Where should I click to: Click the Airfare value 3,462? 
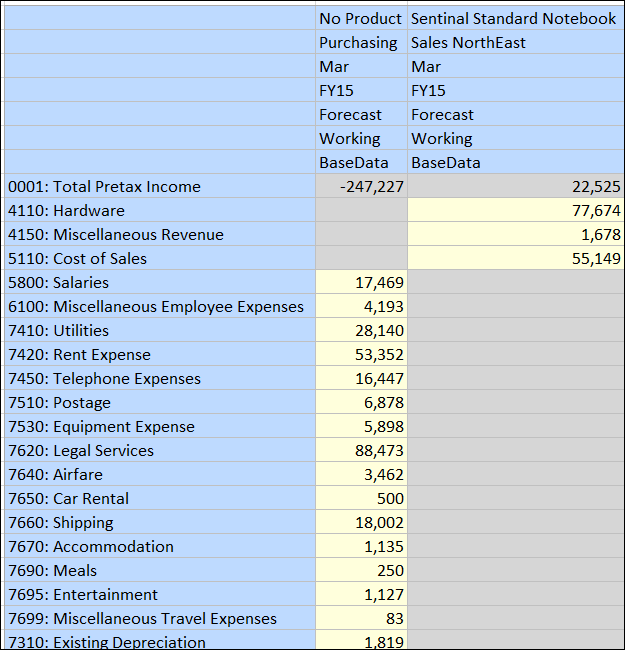point(361,475)
